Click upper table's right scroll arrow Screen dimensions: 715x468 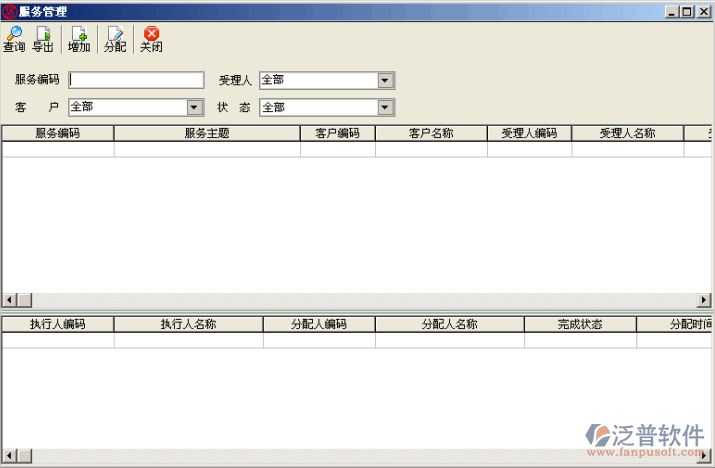click(705, 300)
